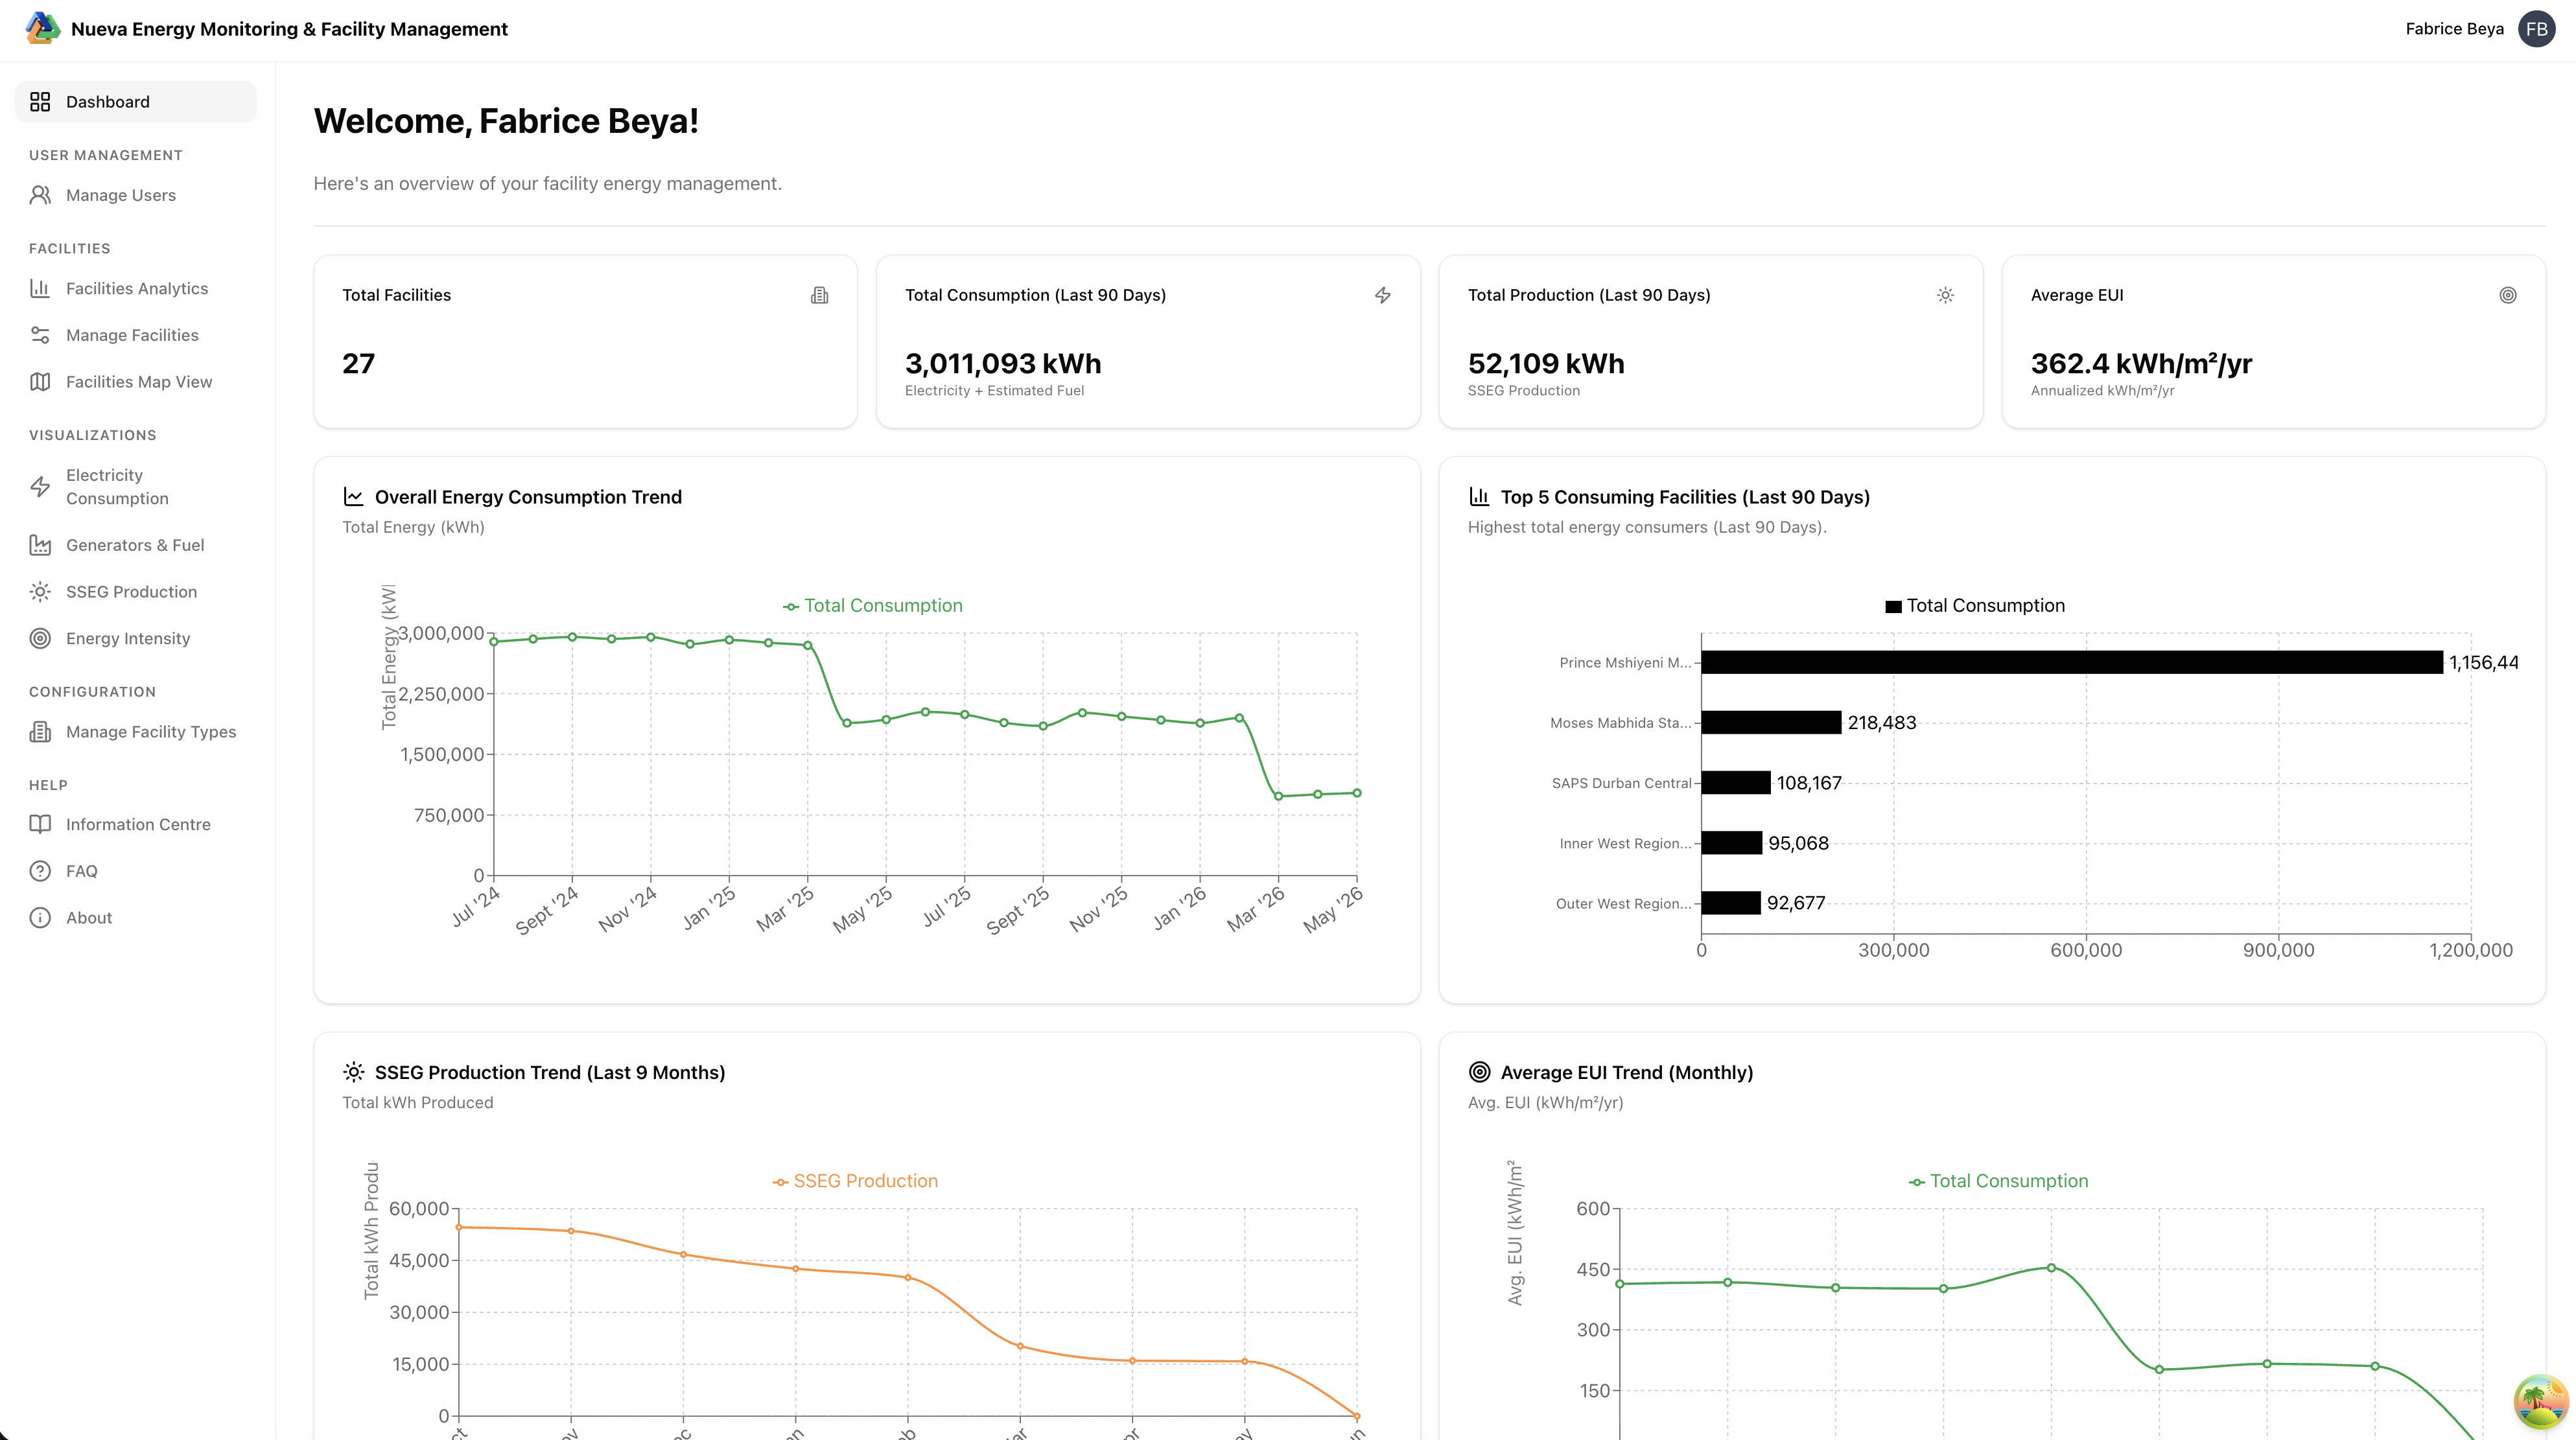Click the Total Facilities card value 27
The image size is (2576, 1440).
359,363
